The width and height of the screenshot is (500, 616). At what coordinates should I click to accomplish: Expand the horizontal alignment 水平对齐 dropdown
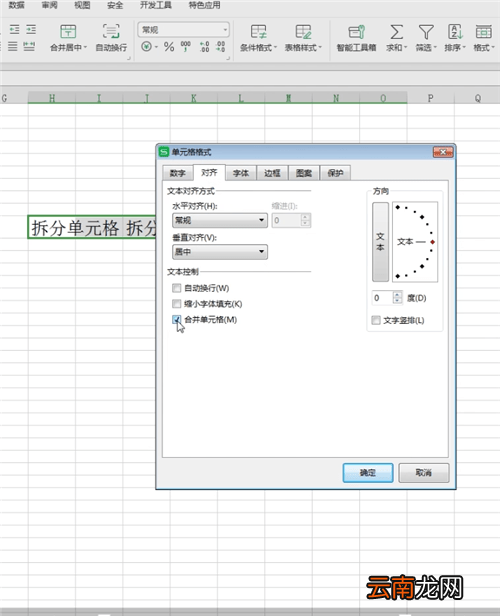220,220
